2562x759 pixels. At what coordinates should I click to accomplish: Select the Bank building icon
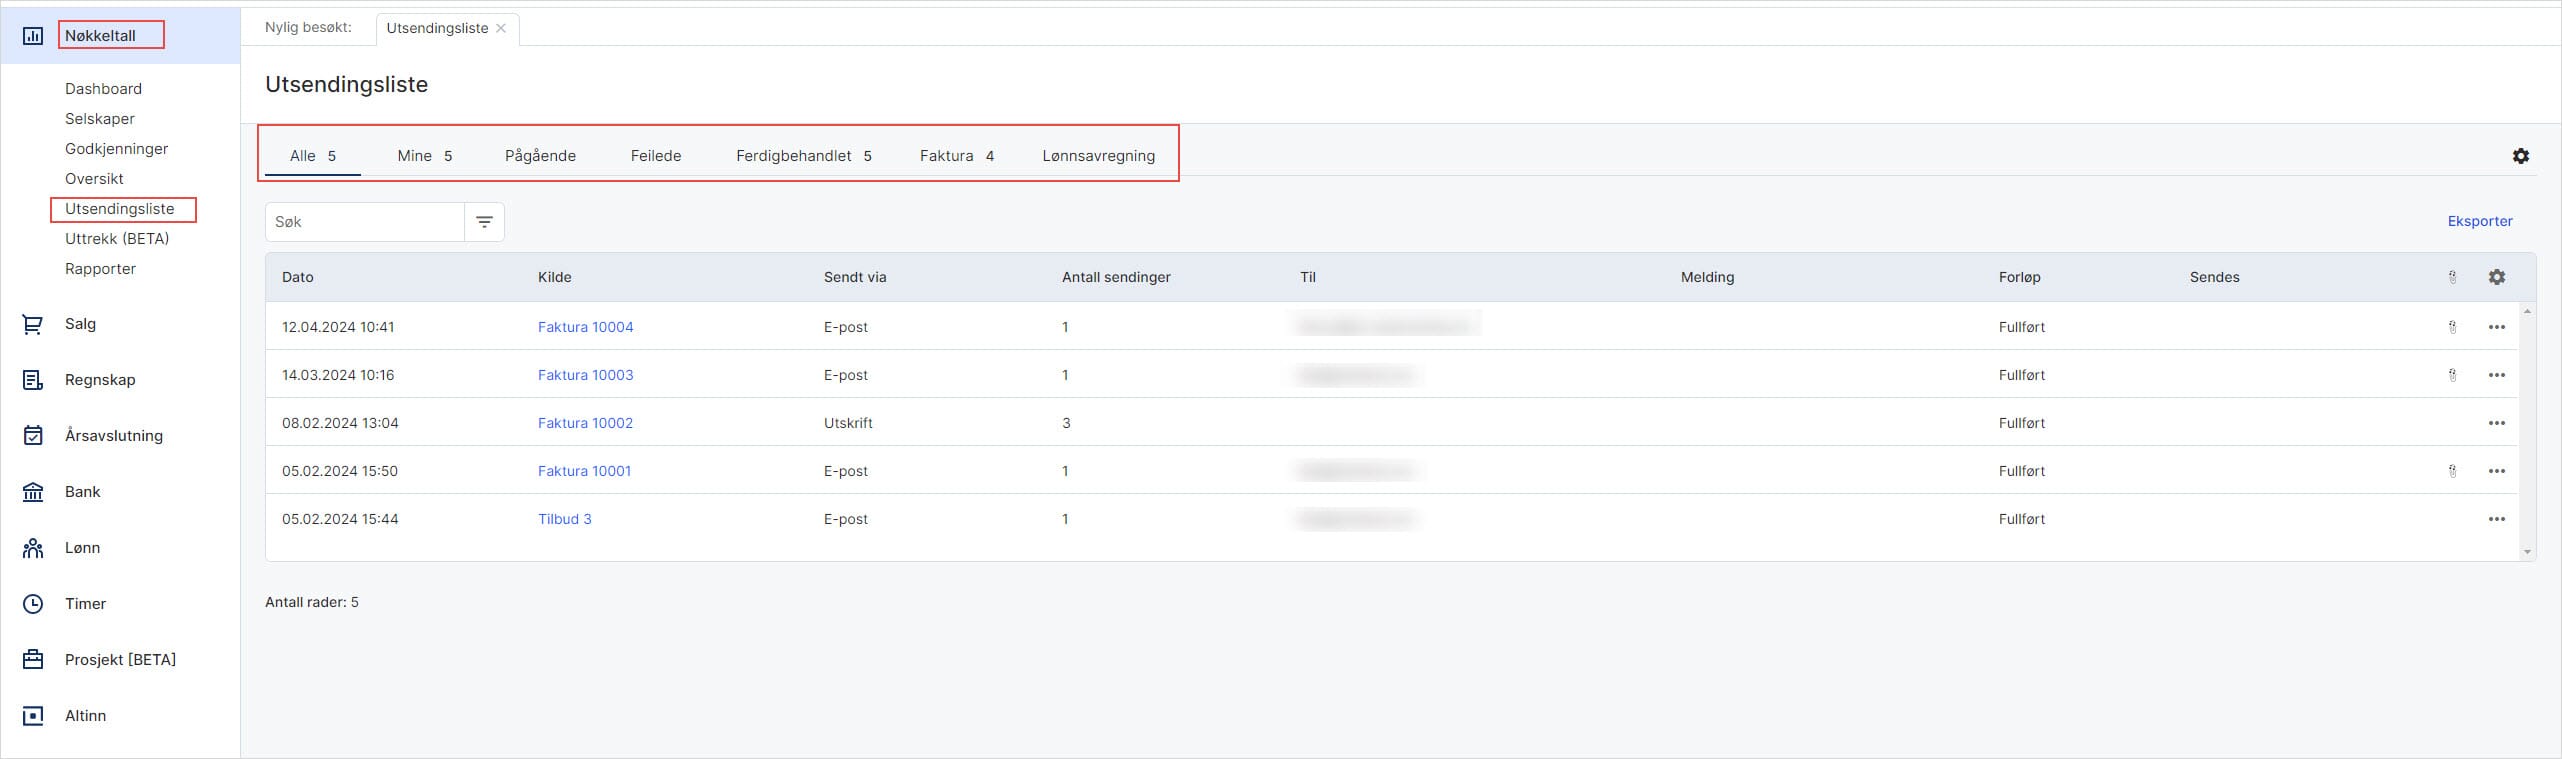[x=32, y=492]
